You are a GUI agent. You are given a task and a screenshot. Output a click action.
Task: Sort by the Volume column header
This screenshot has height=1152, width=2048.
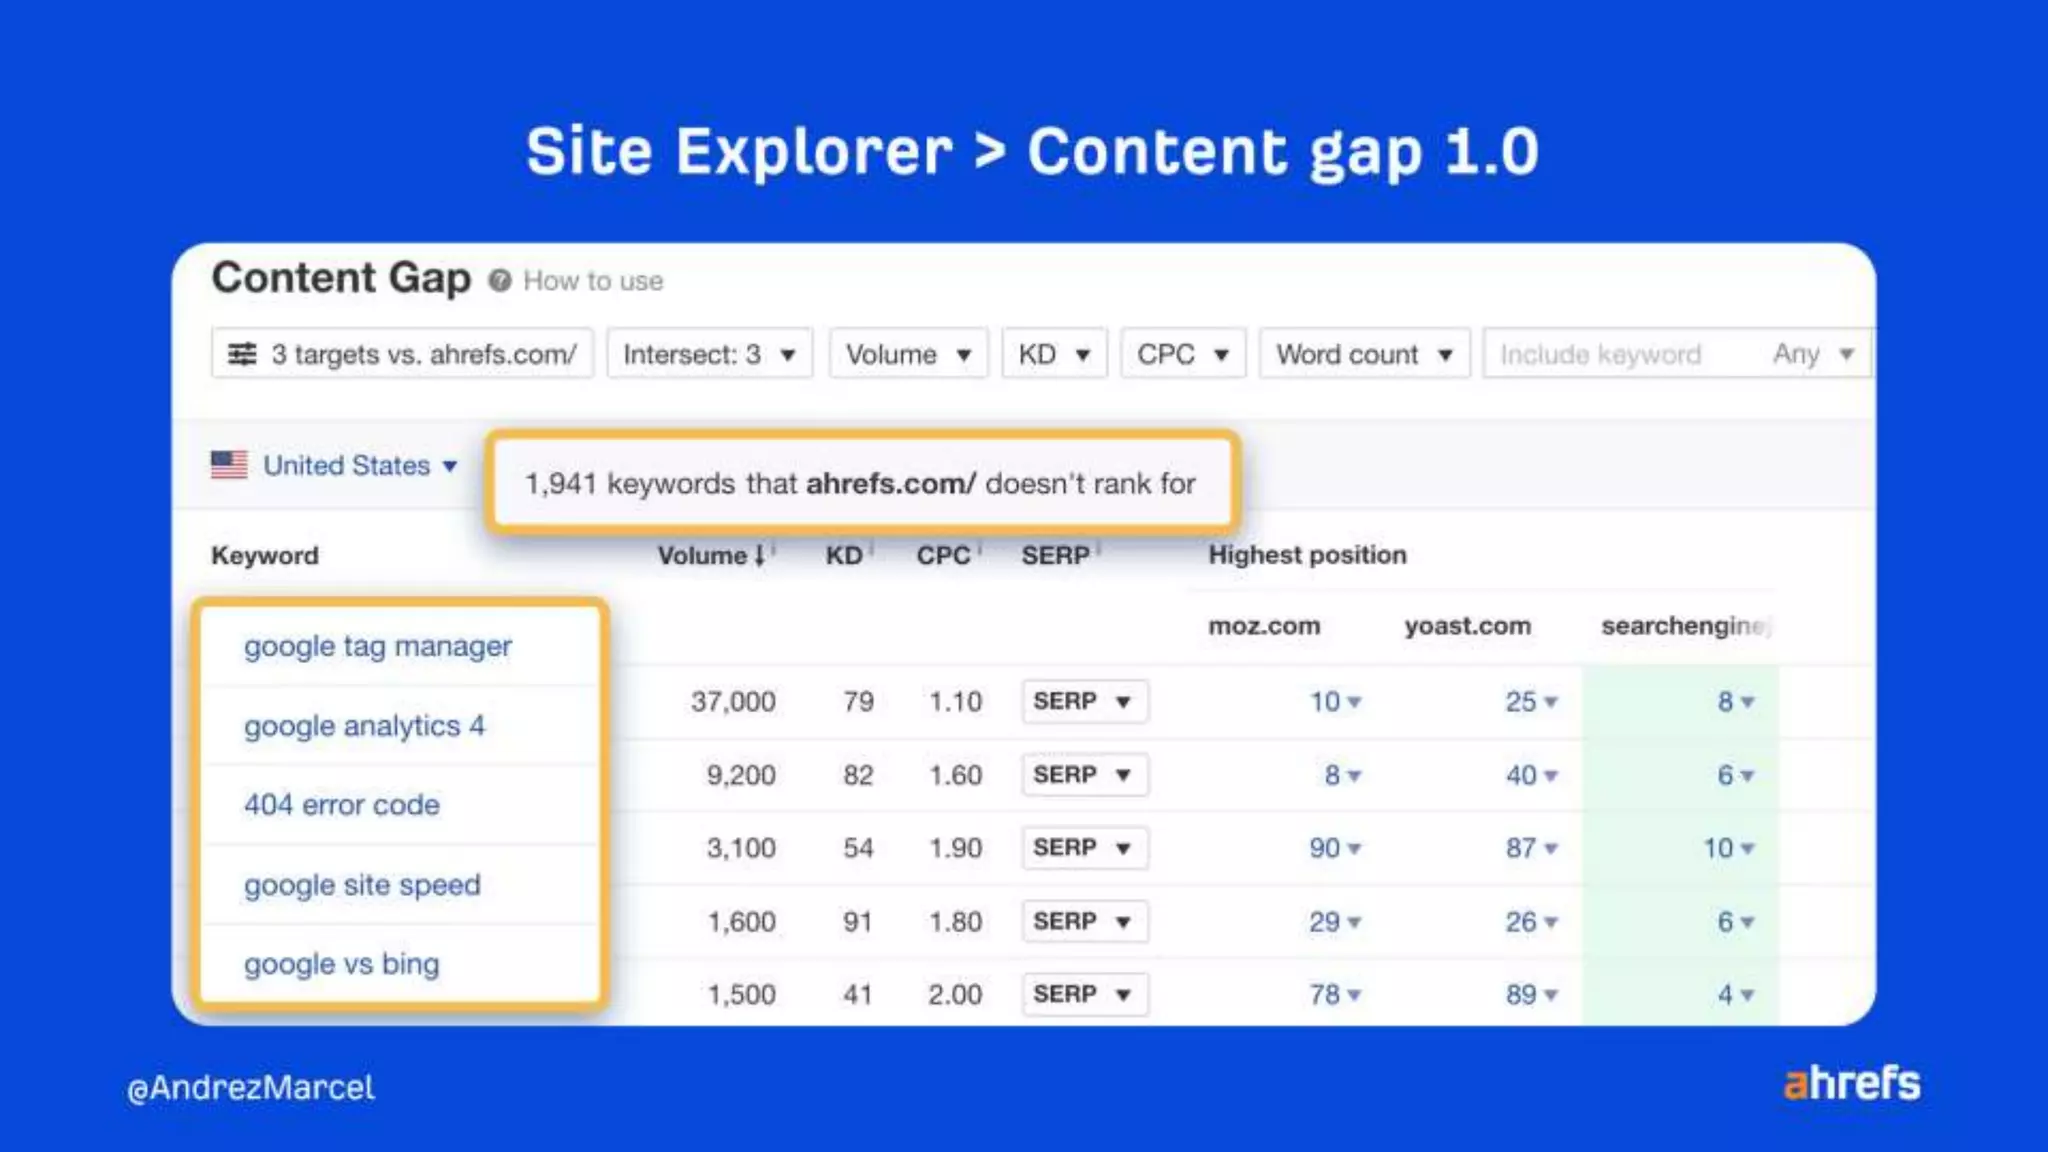click(711, 555)
